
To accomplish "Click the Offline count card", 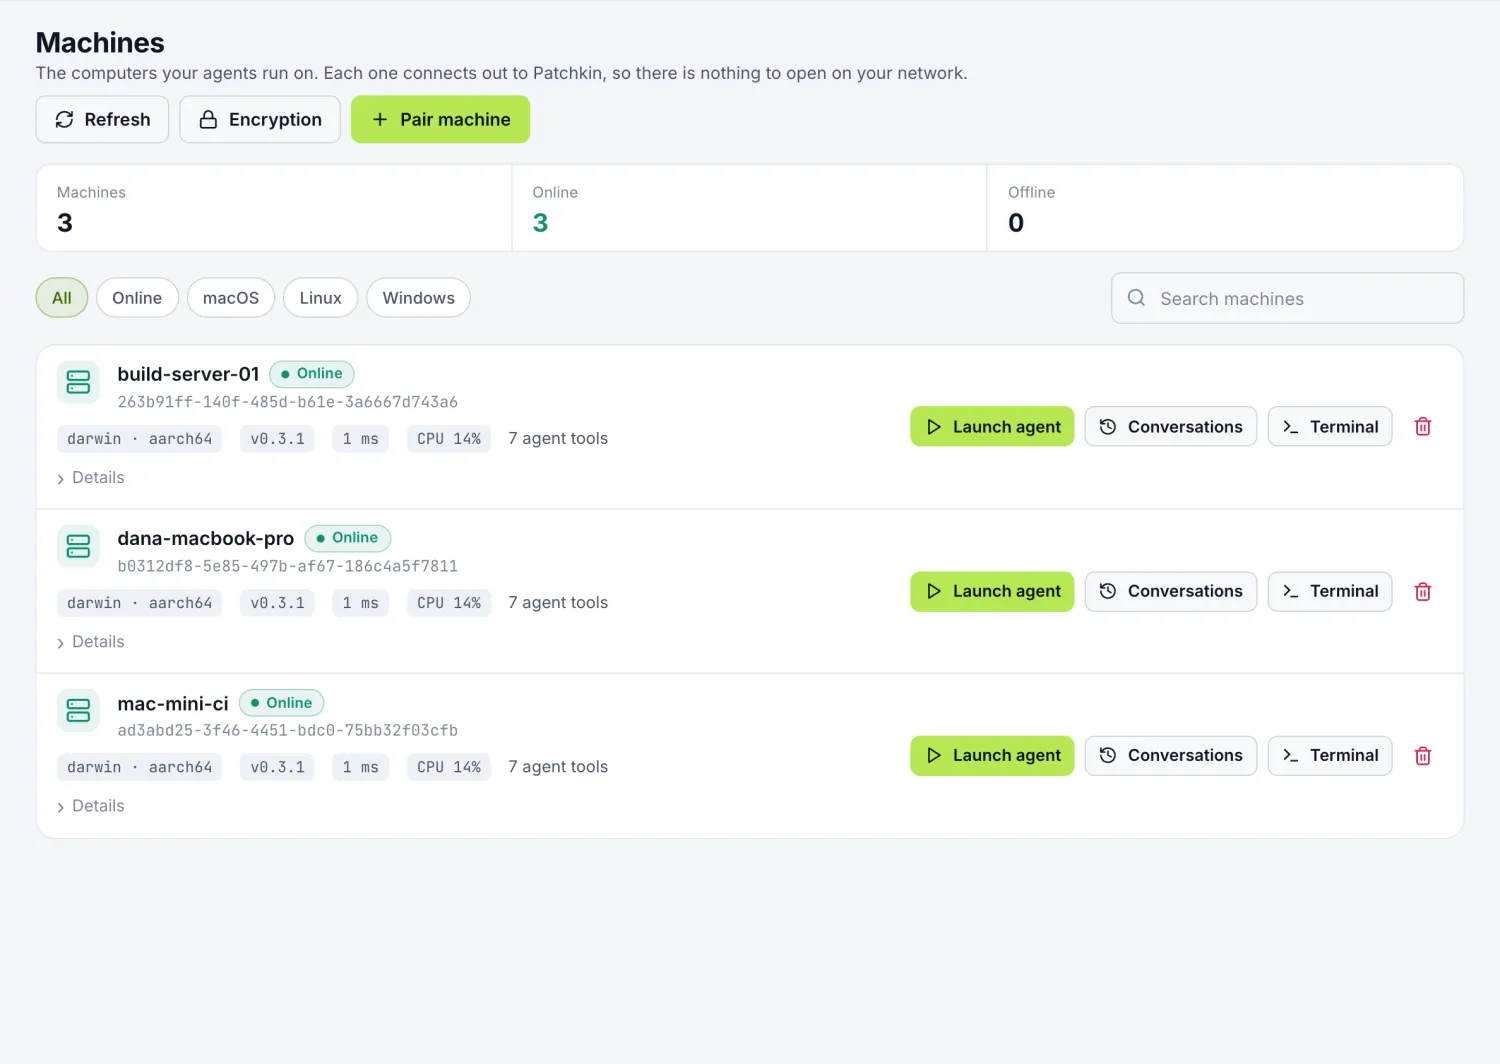I will [1225, 208].
